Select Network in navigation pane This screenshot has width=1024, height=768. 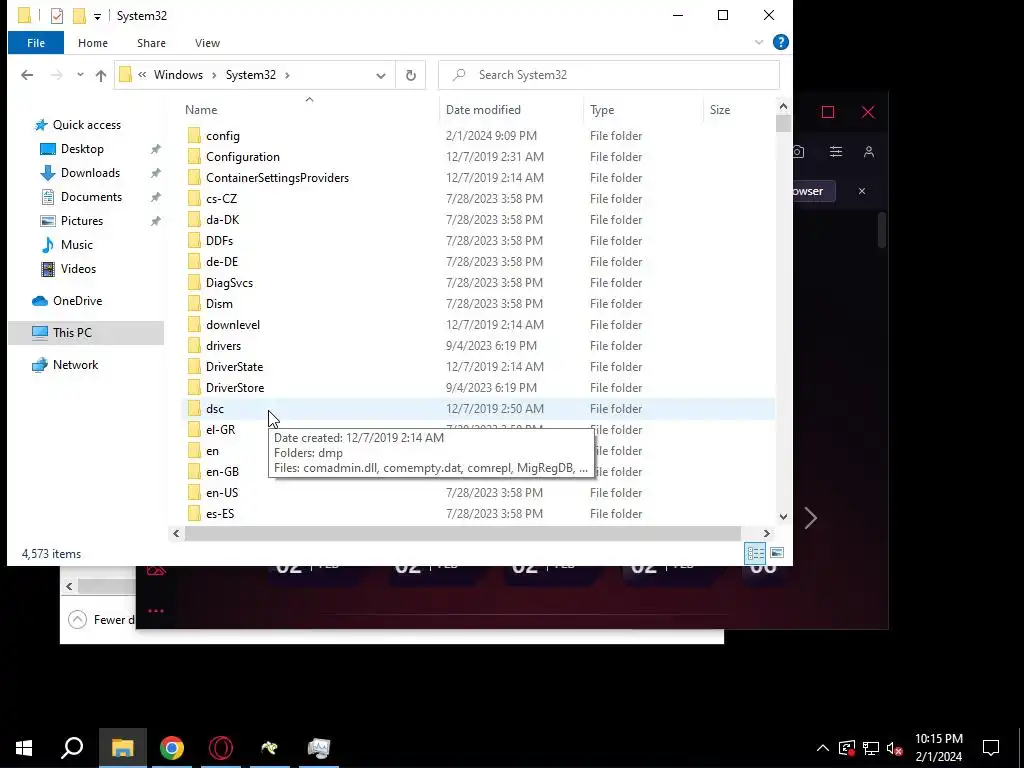tap(75, 365)
